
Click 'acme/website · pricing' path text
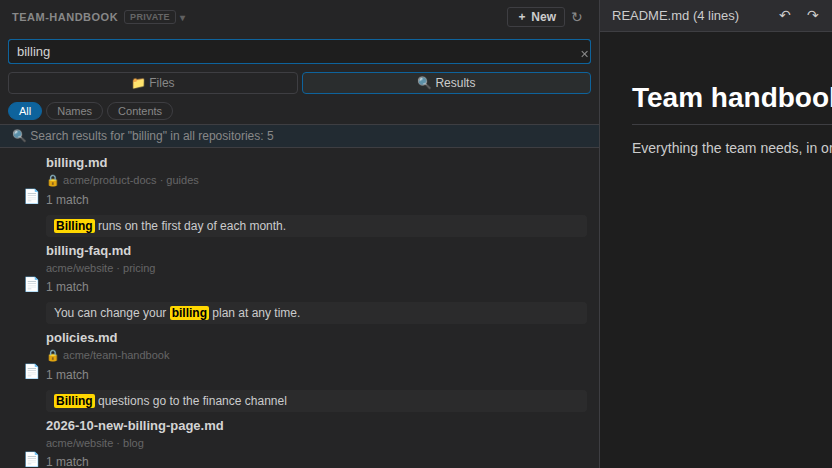coord(100,268)
